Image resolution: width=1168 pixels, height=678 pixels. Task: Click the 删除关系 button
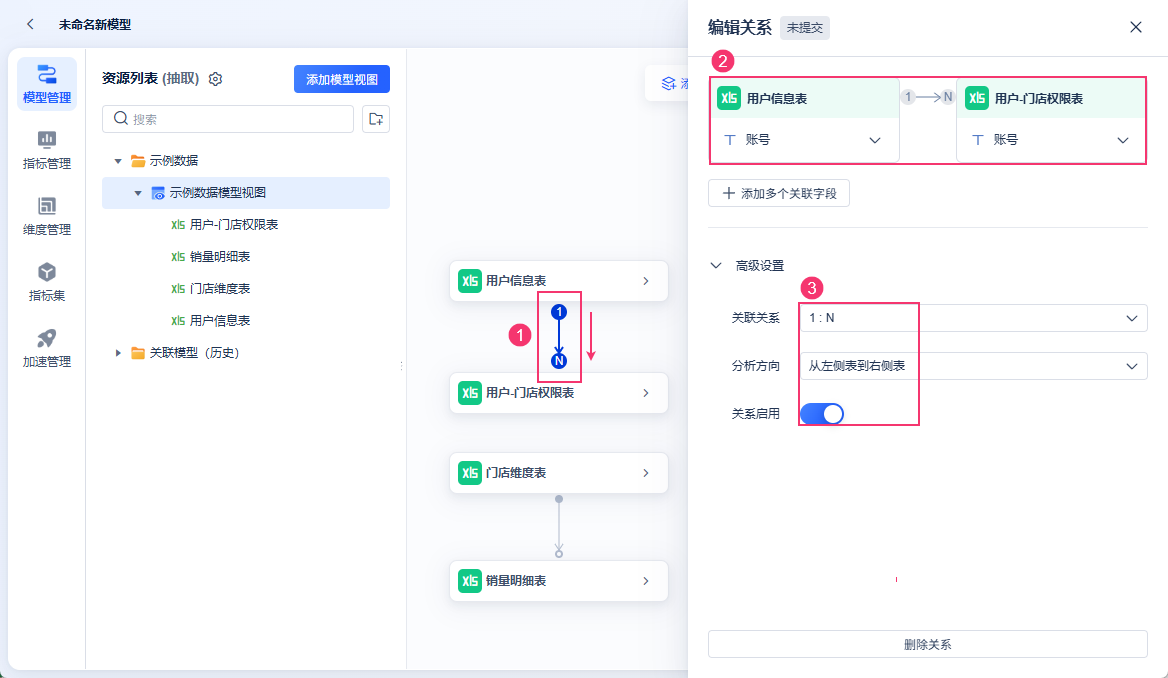pos(927,644)
